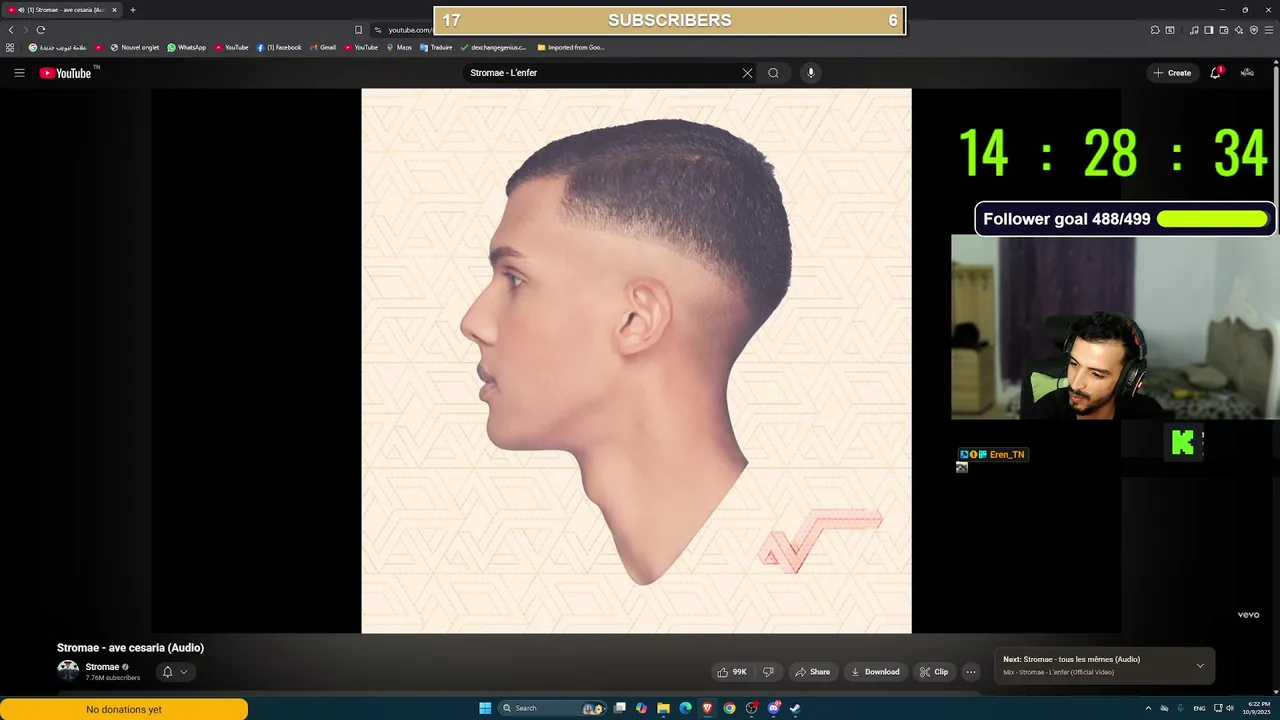The height and width of the screenshot is (720, 1280).
Task: Open File Explorer from the taskbar
Action: [663, 708]
